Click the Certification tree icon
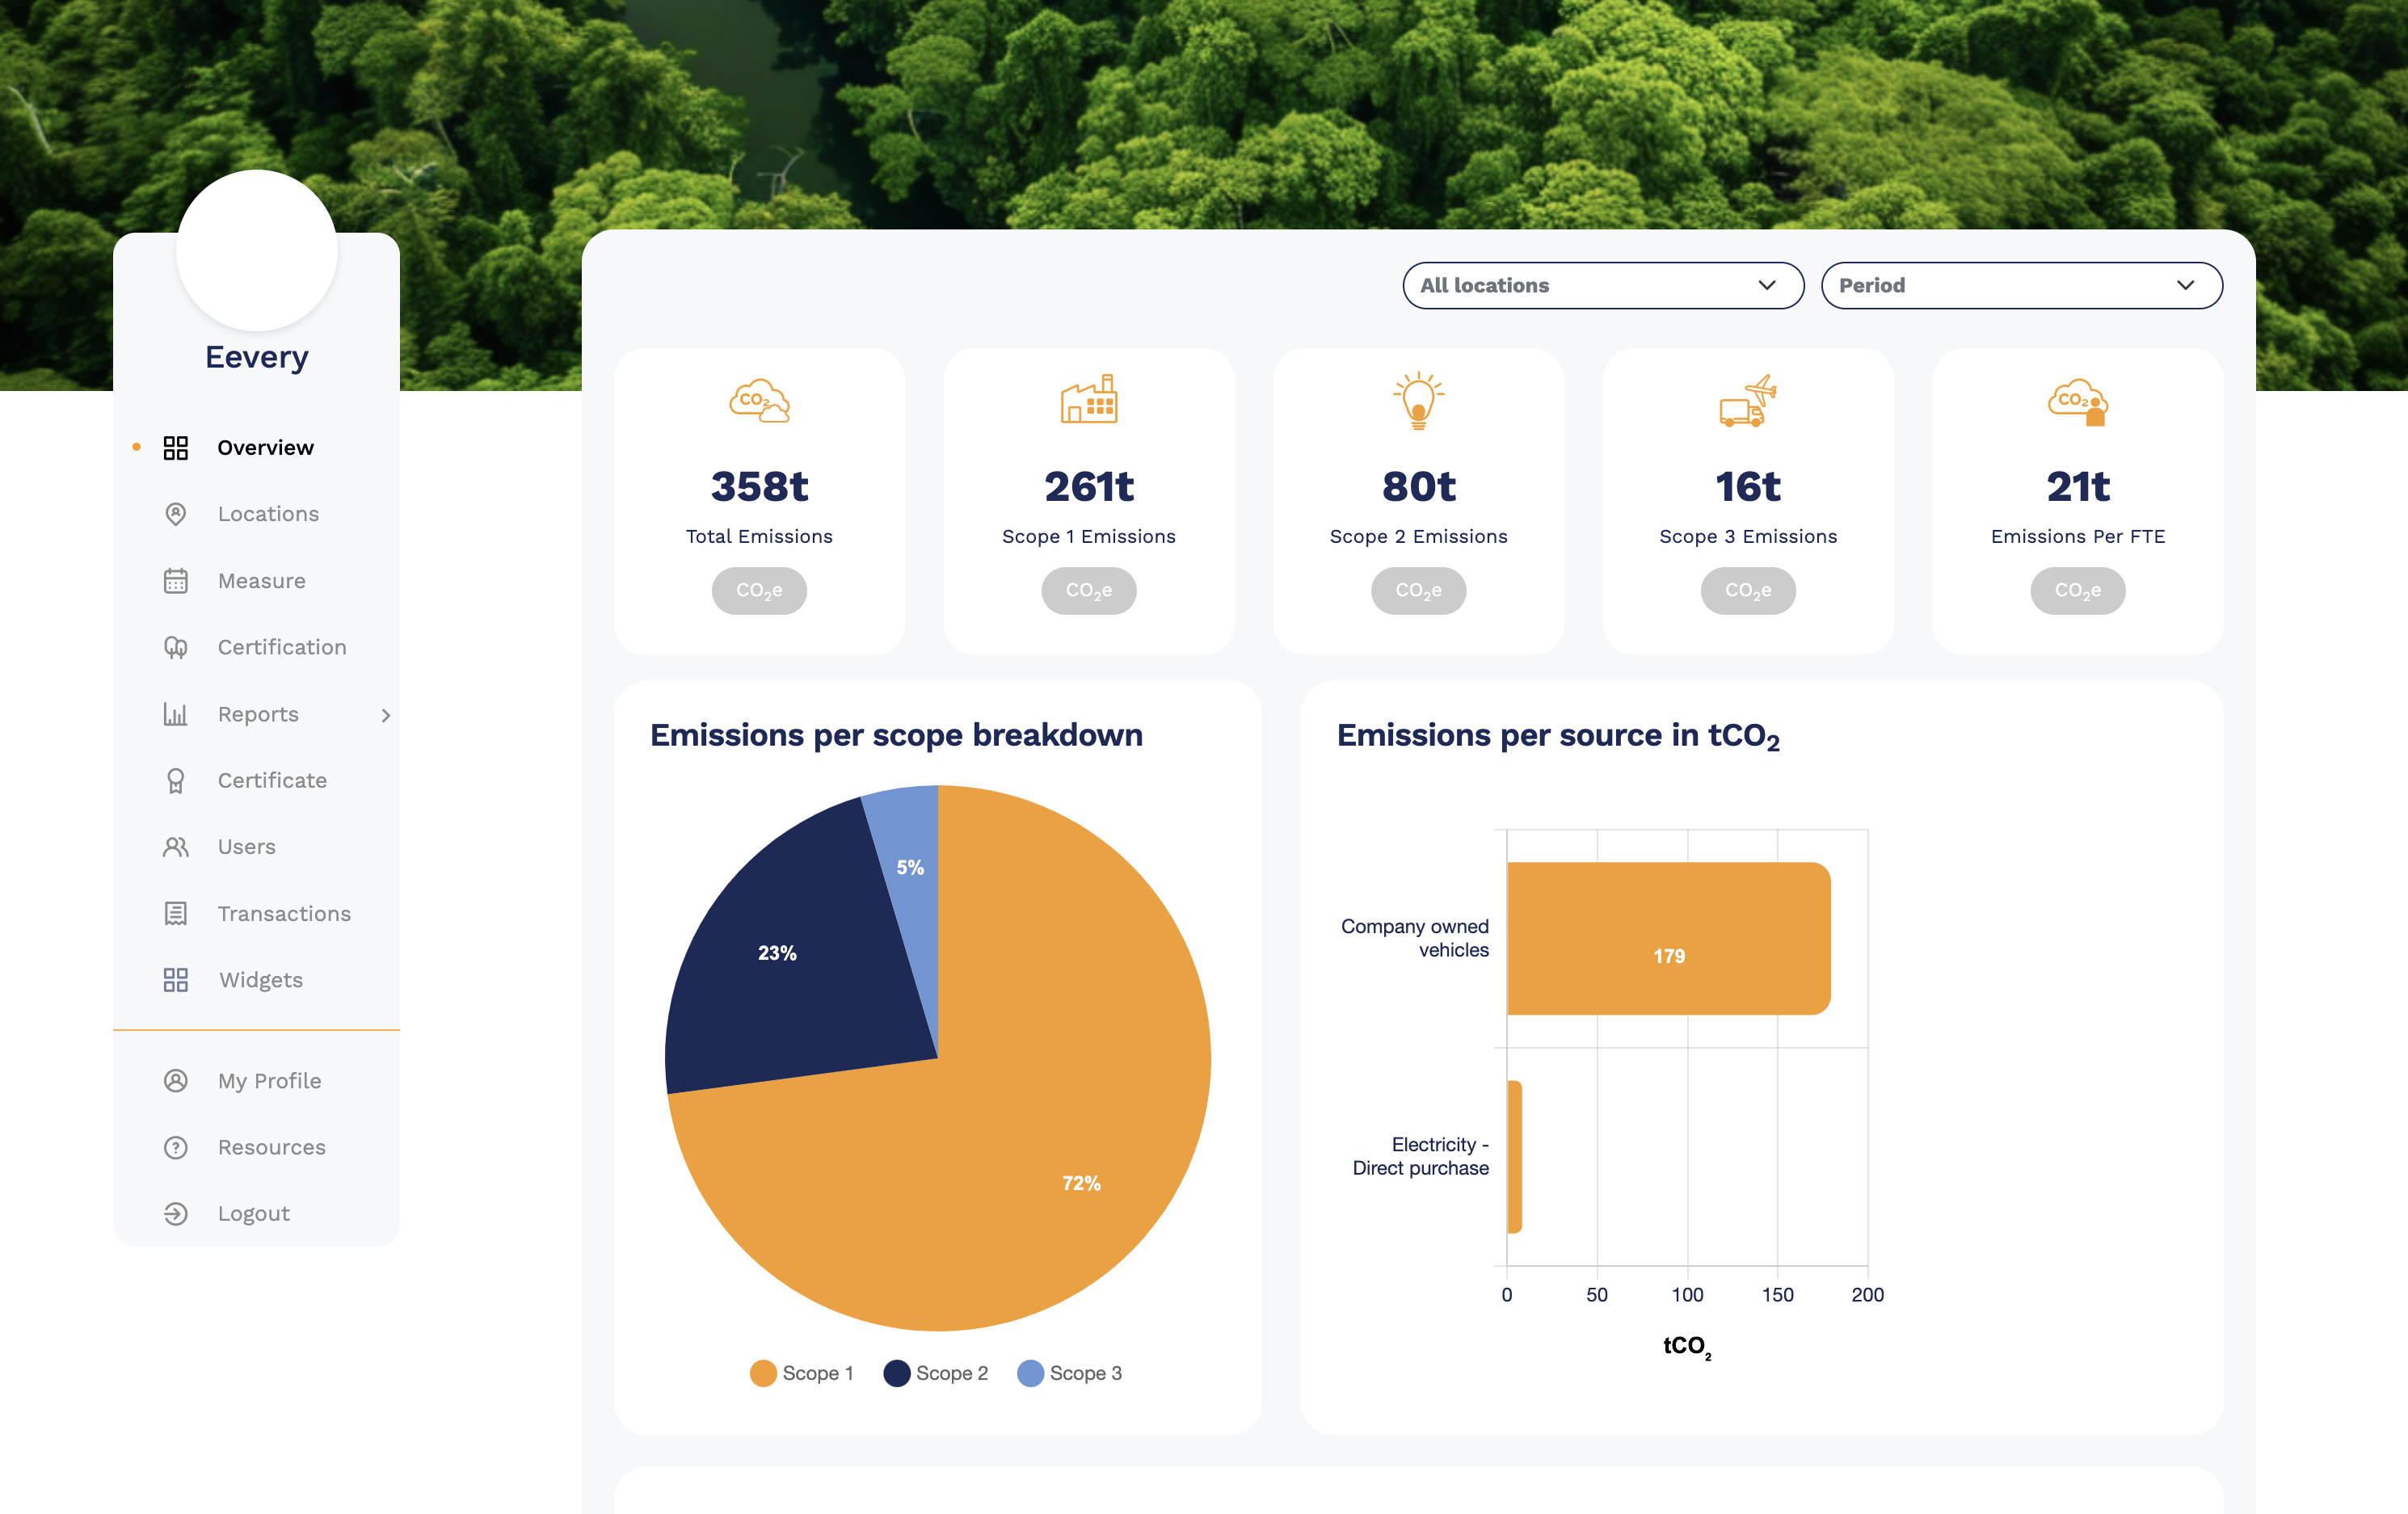 pos(175,648)
